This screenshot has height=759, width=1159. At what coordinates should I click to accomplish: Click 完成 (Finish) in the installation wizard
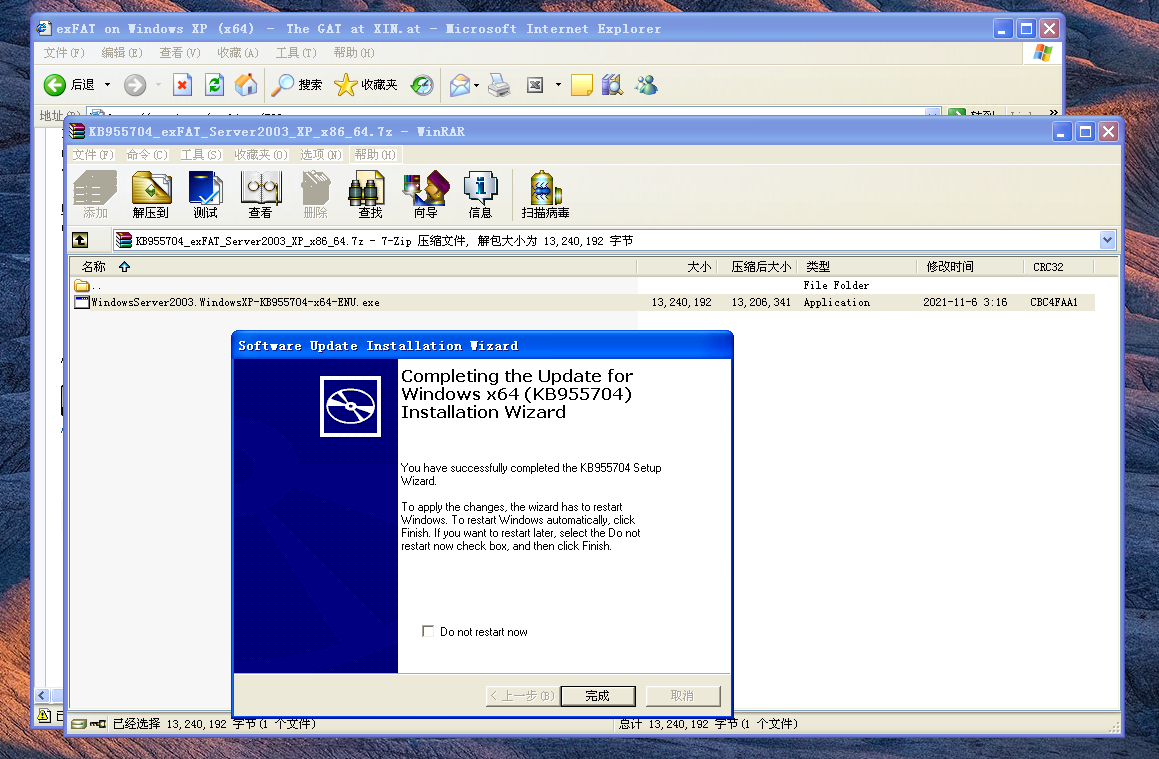click(x=597, y=695)
